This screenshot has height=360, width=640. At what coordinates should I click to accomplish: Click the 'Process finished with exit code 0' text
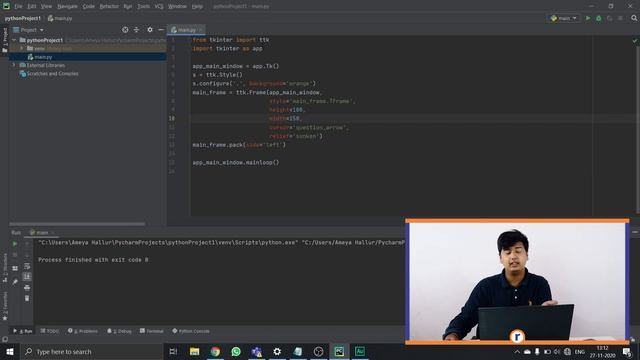[x=93, y=260]
